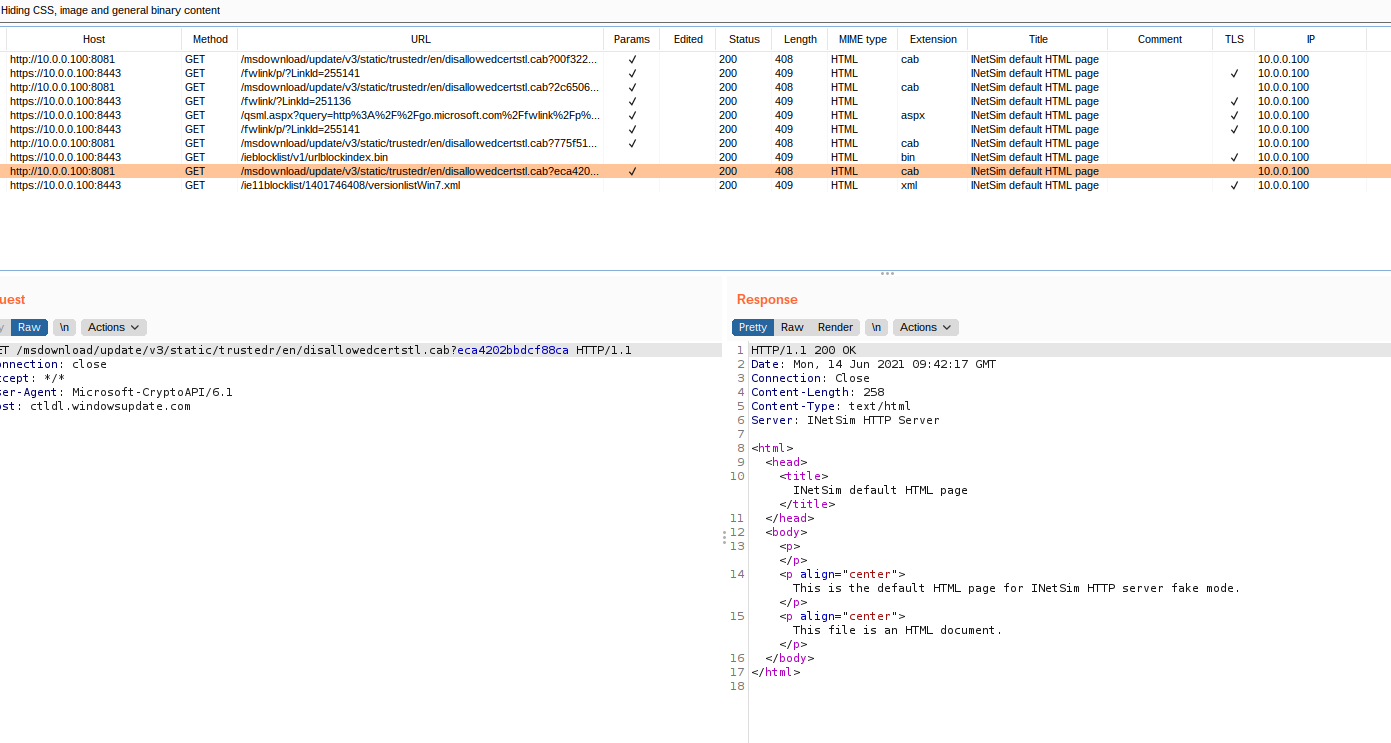This screenshot has width=1391, height=743.
Task: Sort by the TLS column header
Action: 1235,39
